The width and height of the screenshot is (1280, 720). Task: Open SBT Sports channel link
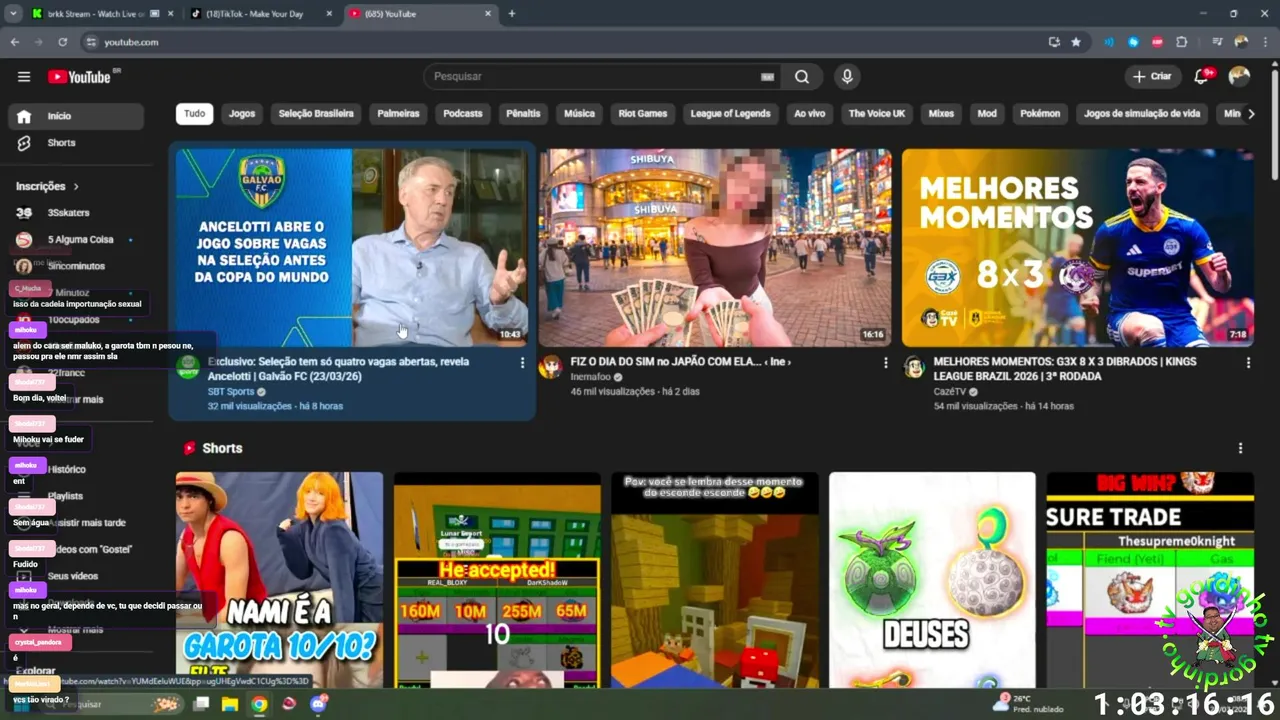[231, 392]
